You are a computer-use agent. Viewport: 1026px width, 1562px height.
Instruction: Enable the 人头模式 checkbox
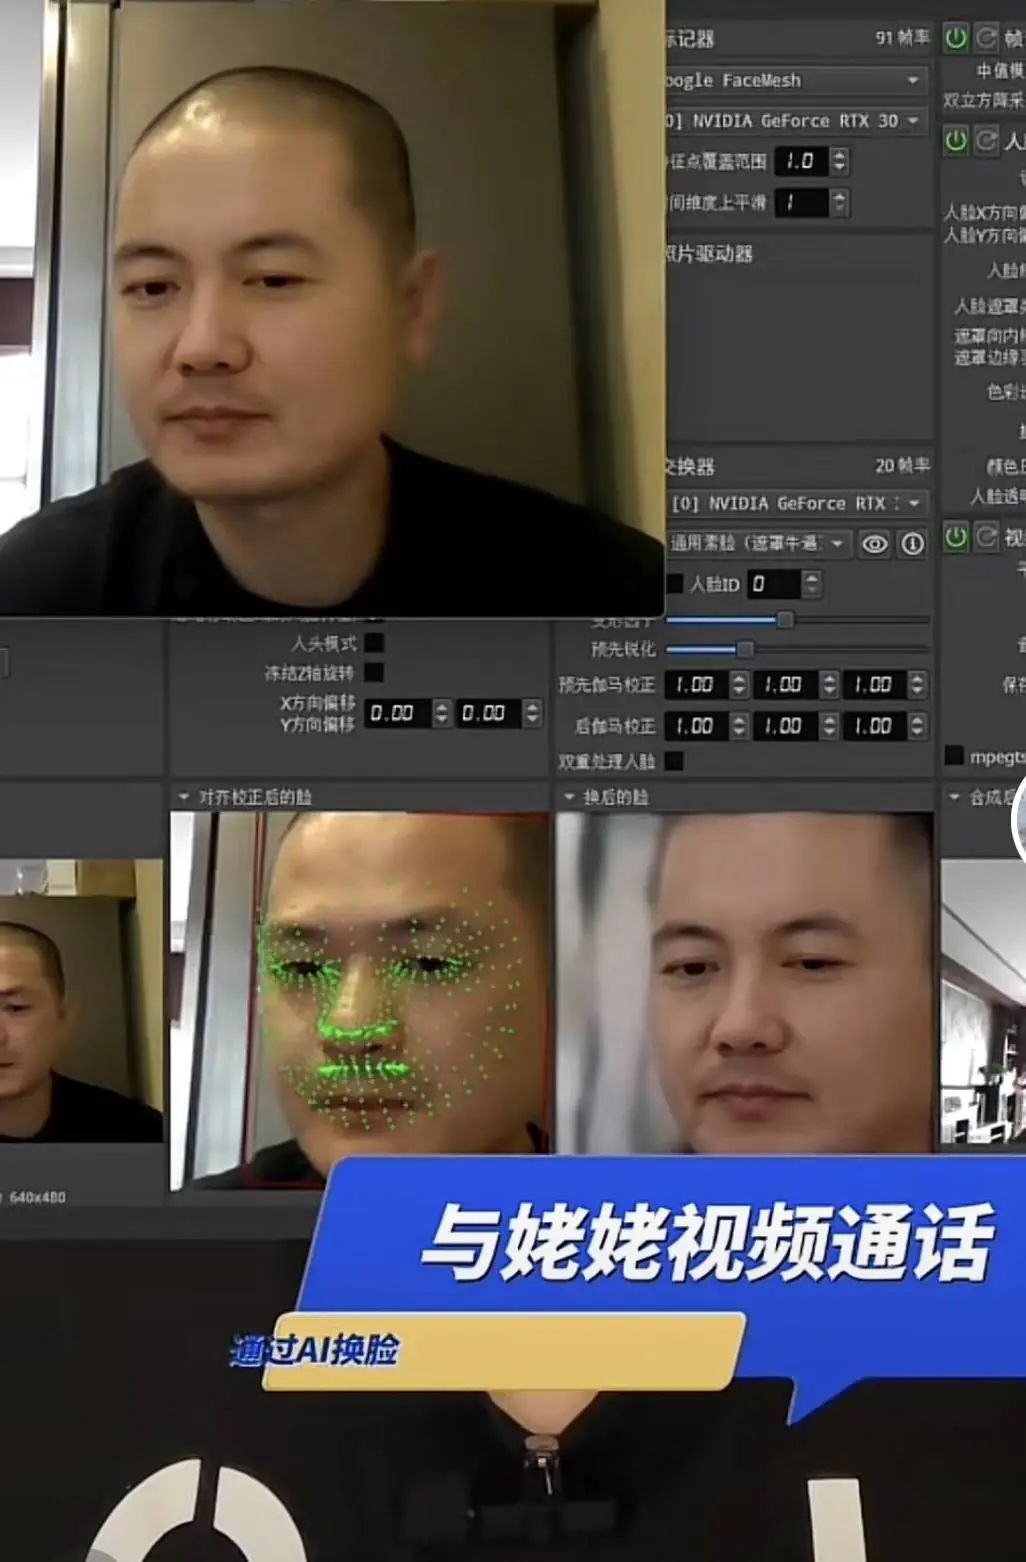[x=374, y=642]
